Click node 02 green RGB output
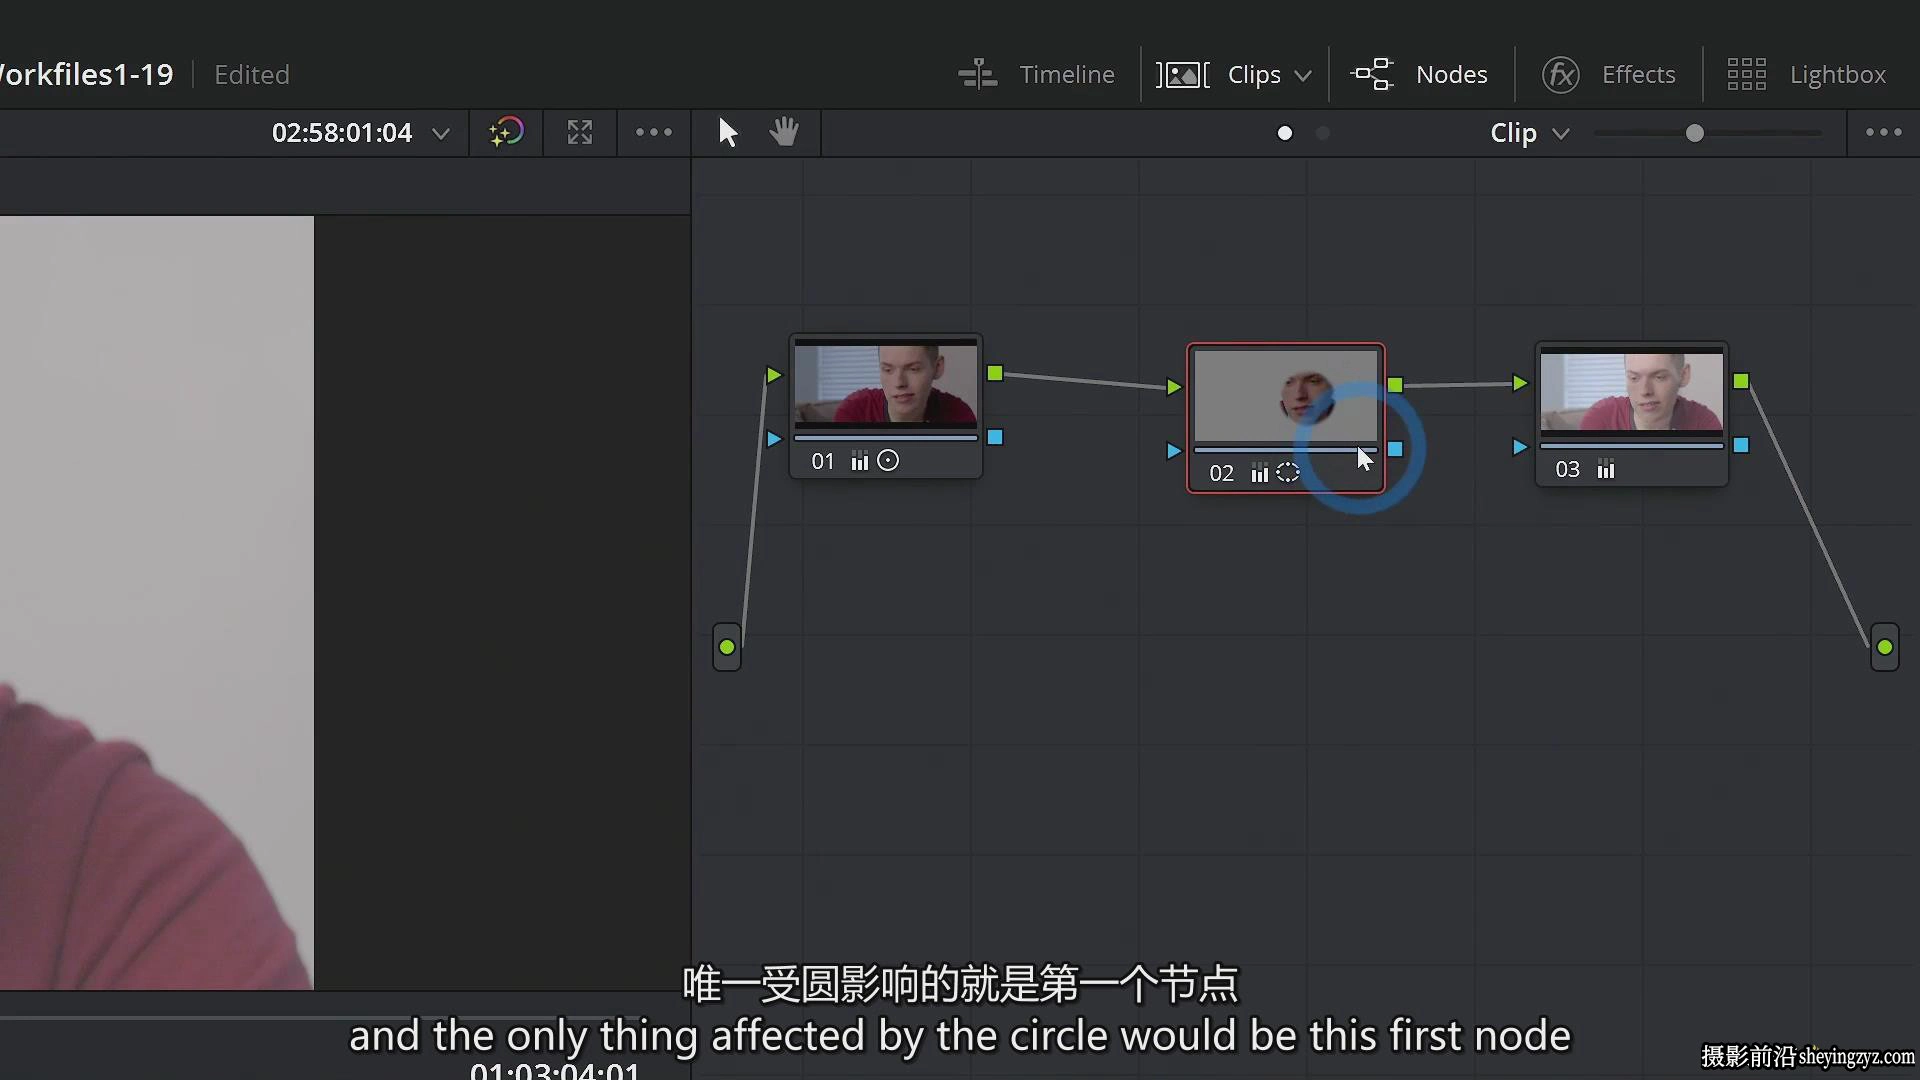Screen dimensions: 1920x1080 pos(1395,385)
